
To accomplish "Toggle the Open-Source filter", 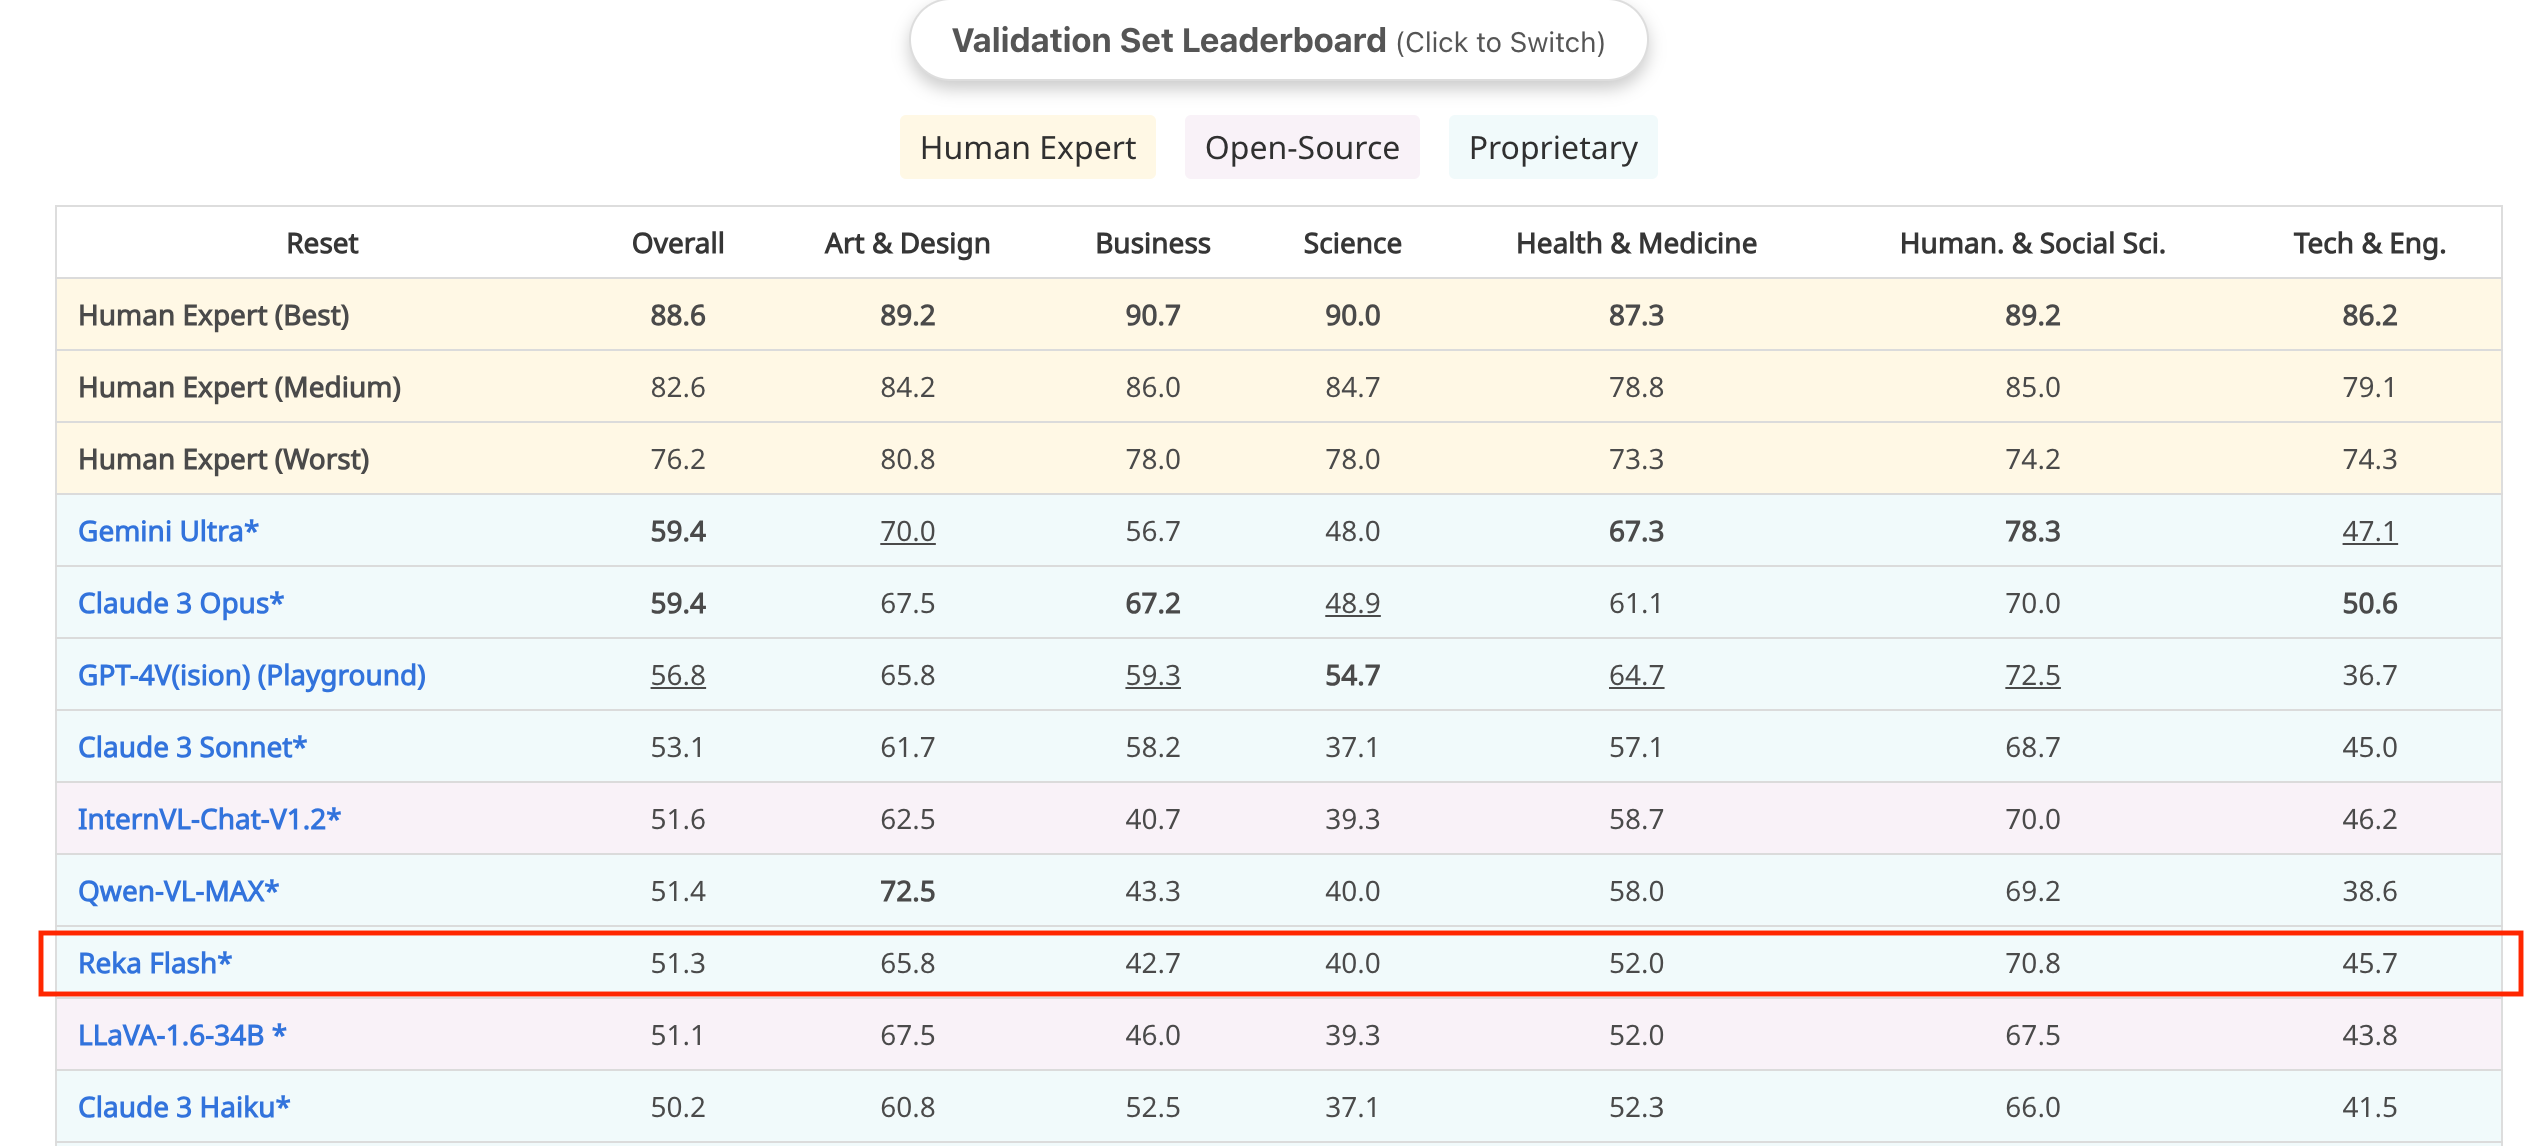I will (x=1302, y=148).
